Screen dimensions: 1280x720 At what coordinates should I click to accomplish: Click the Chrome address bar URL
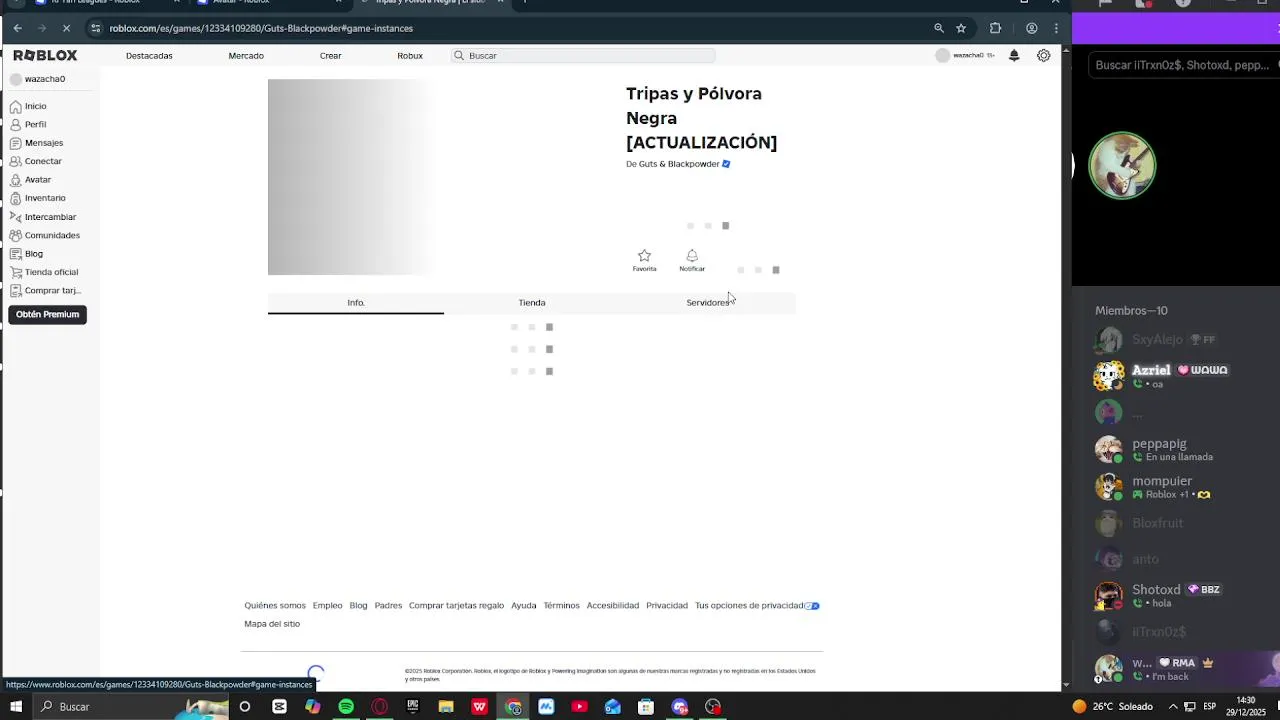pos(261,28)
